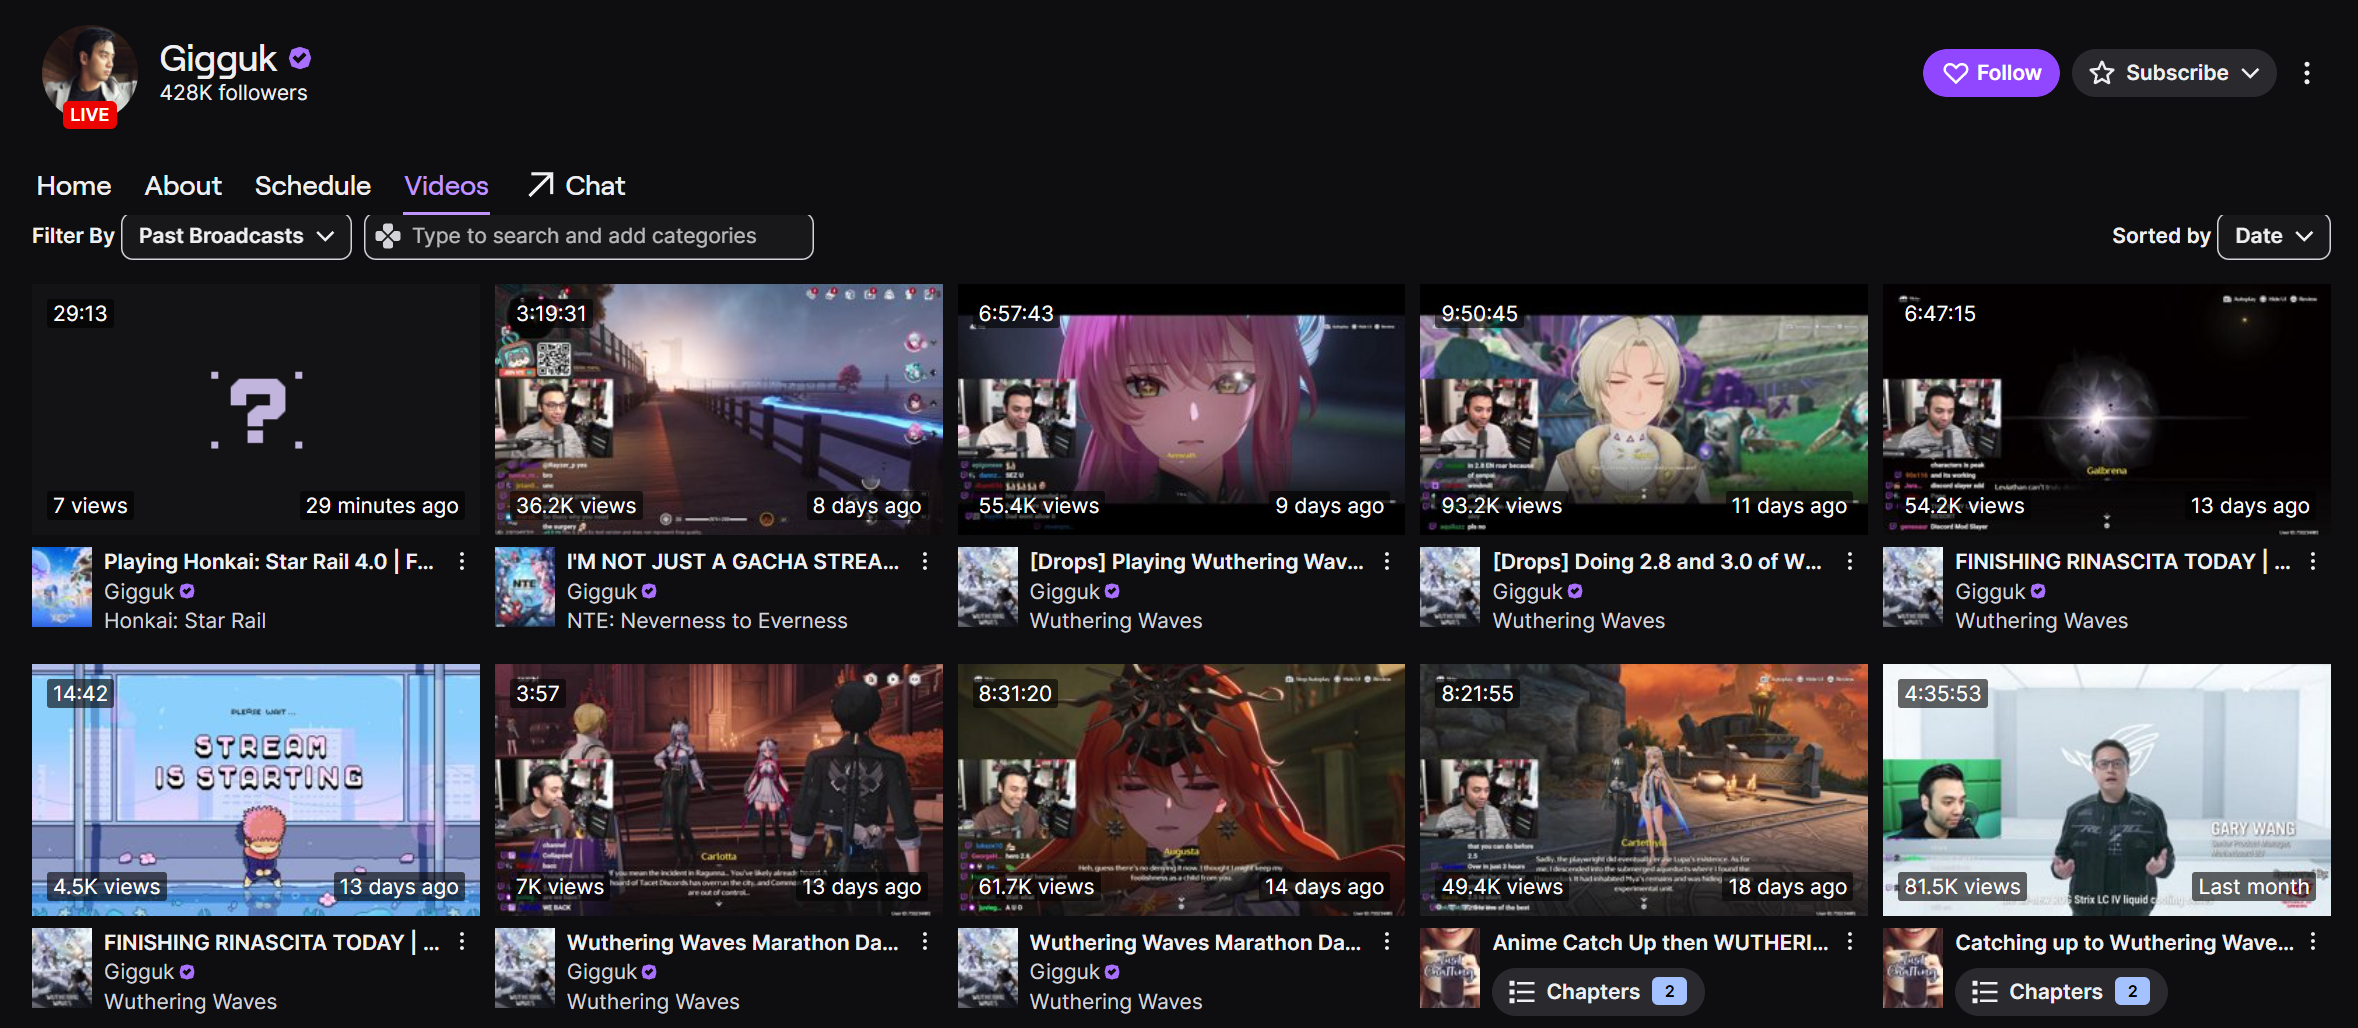
Task: Open options for Honkai: Star Rail 4.0 video
Action: point(462,562)
